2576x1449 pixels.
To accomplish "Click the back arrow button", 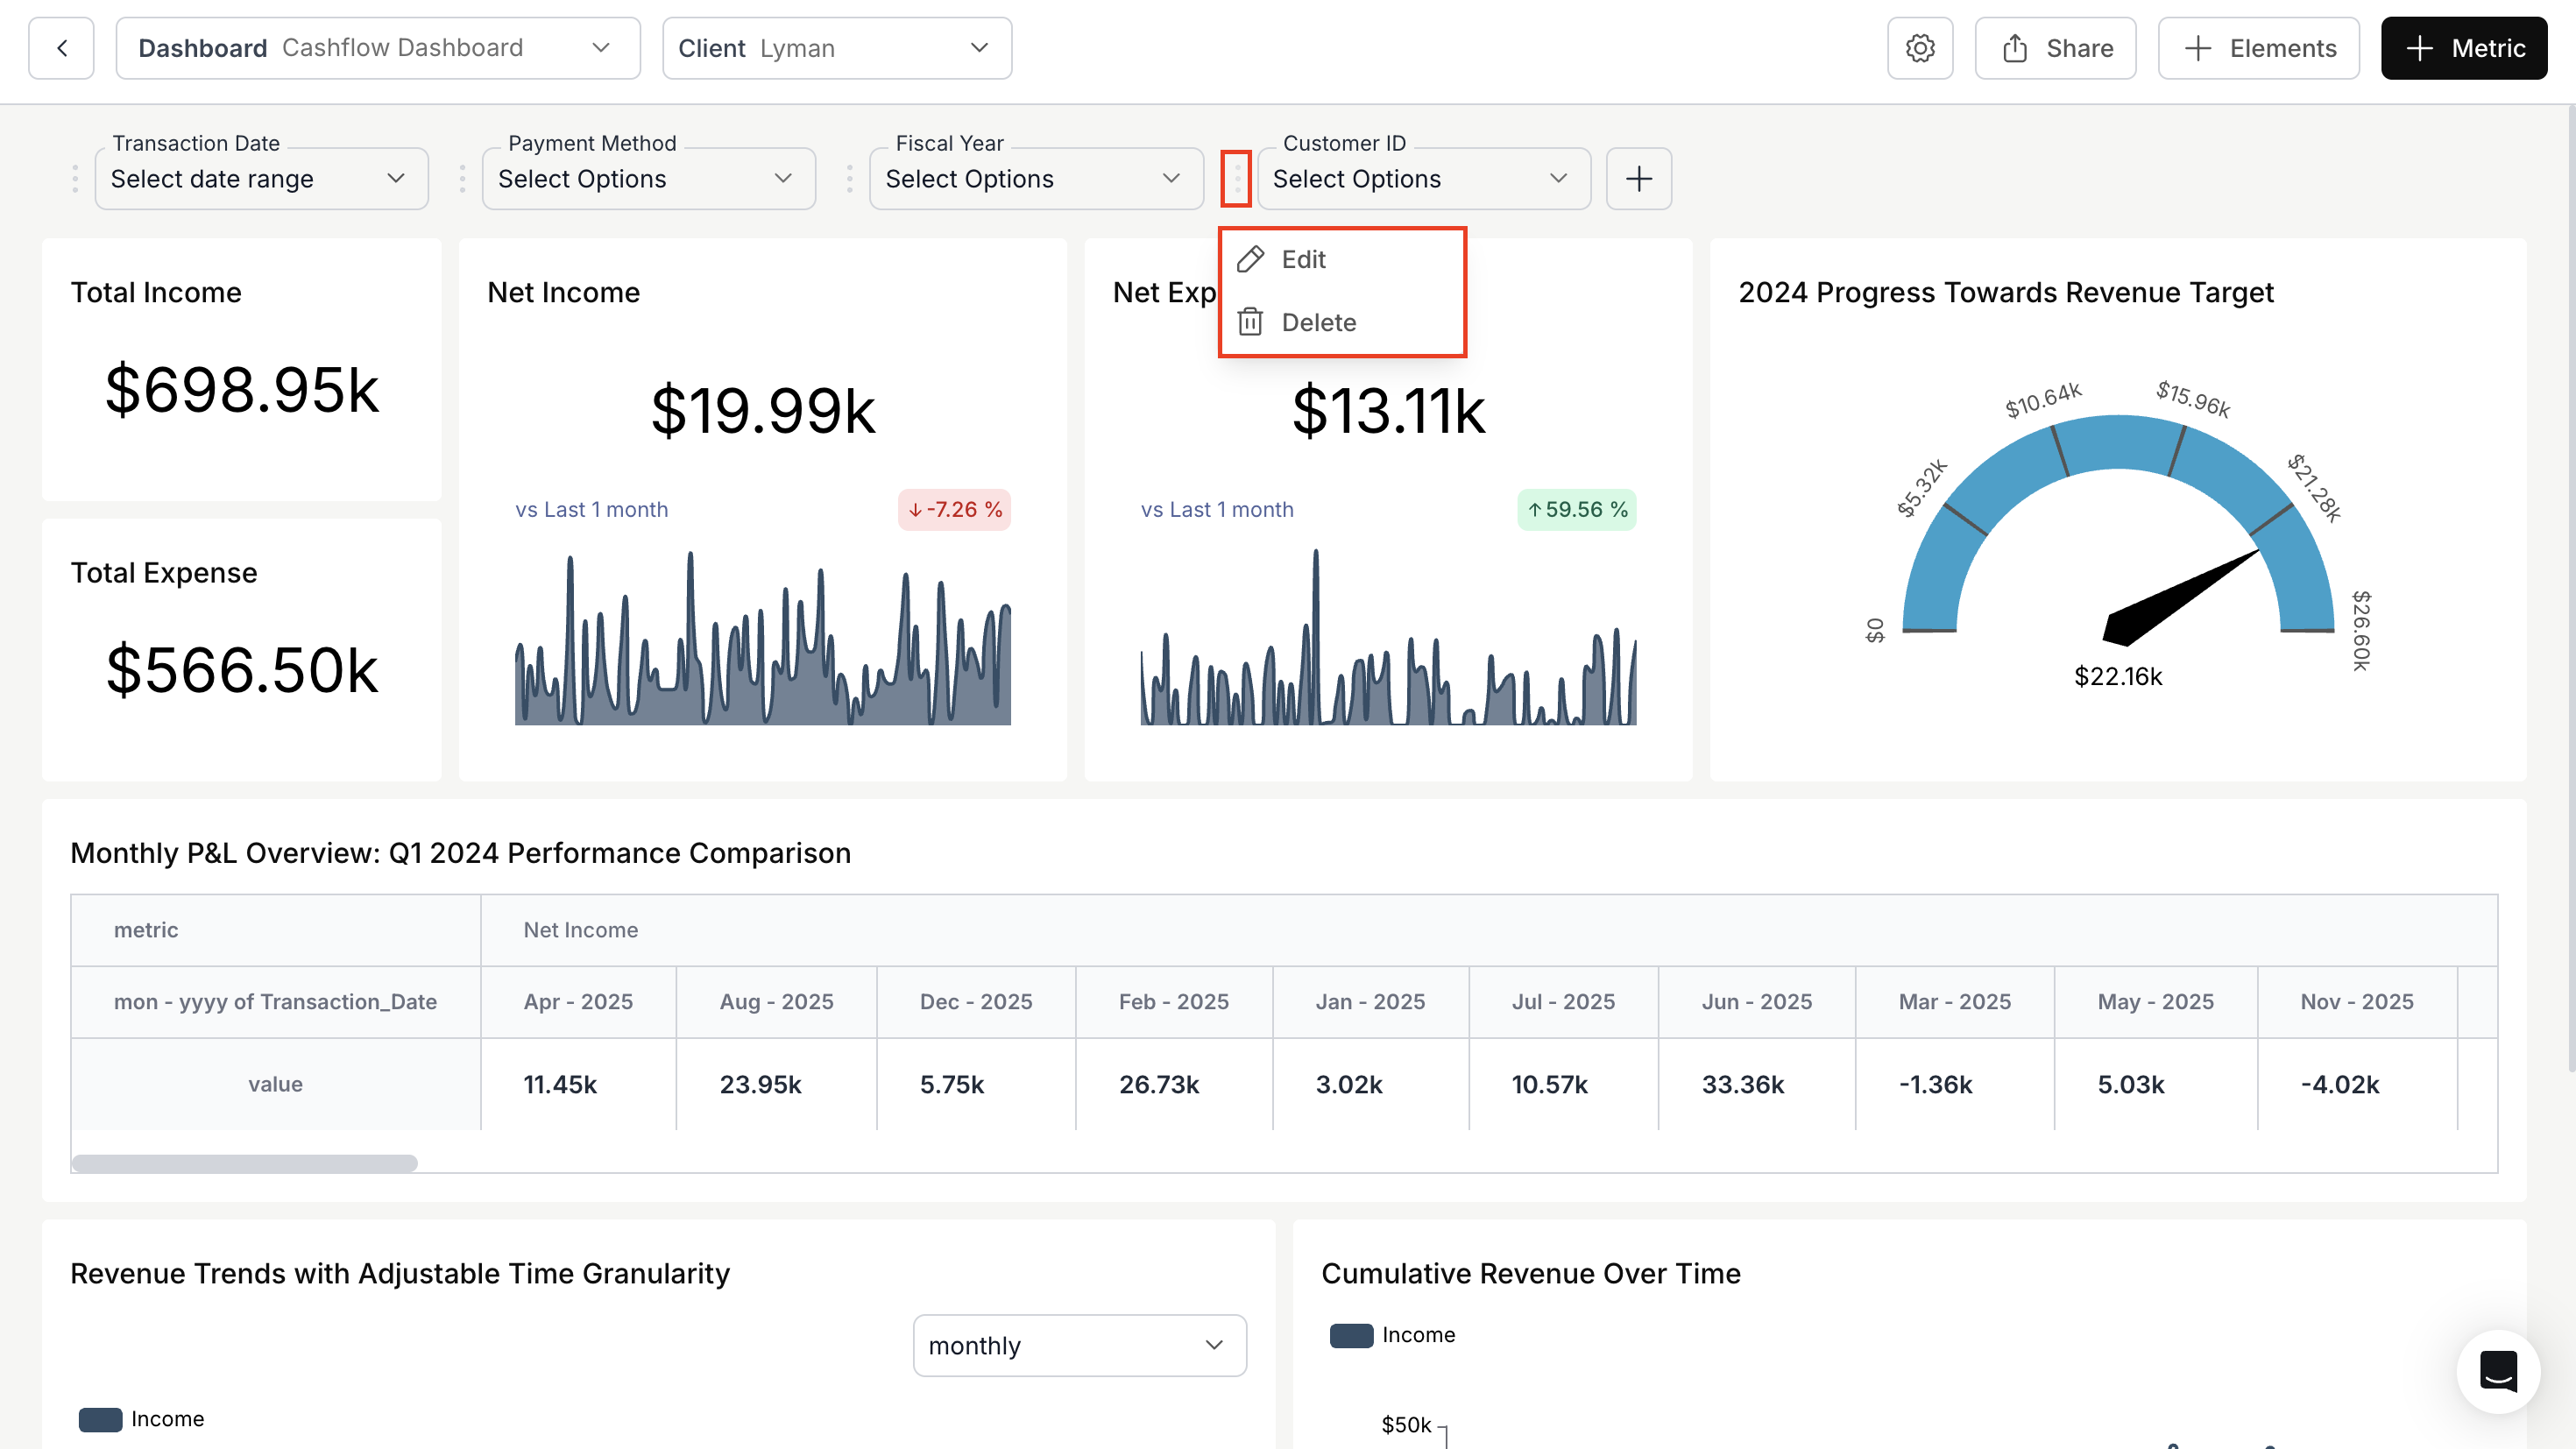I will click(61, 48).
